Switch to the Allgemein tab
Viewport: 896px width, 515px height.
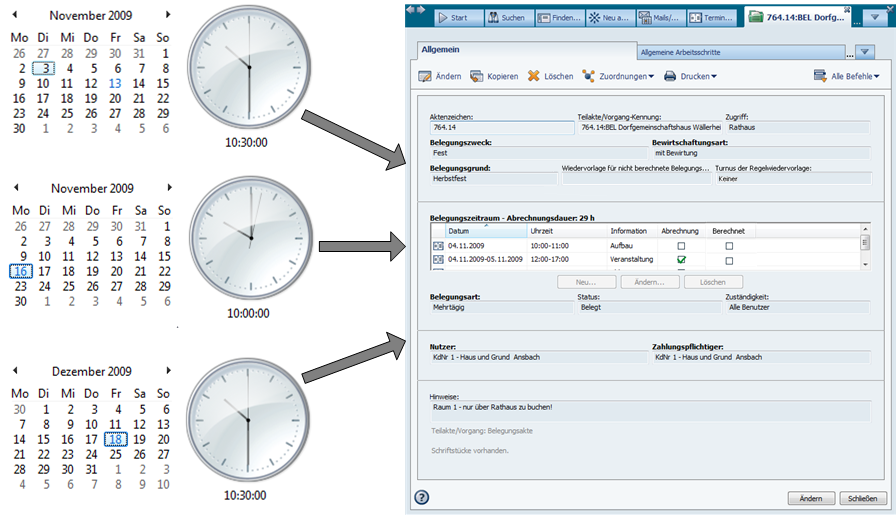tap(440, 48)
